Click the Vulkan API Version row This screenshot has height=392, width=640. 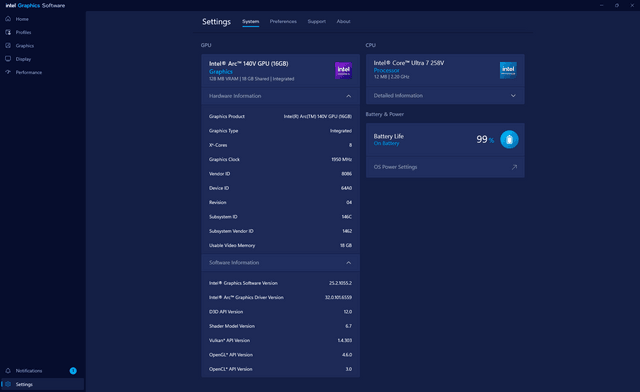(x=280, y=340)
